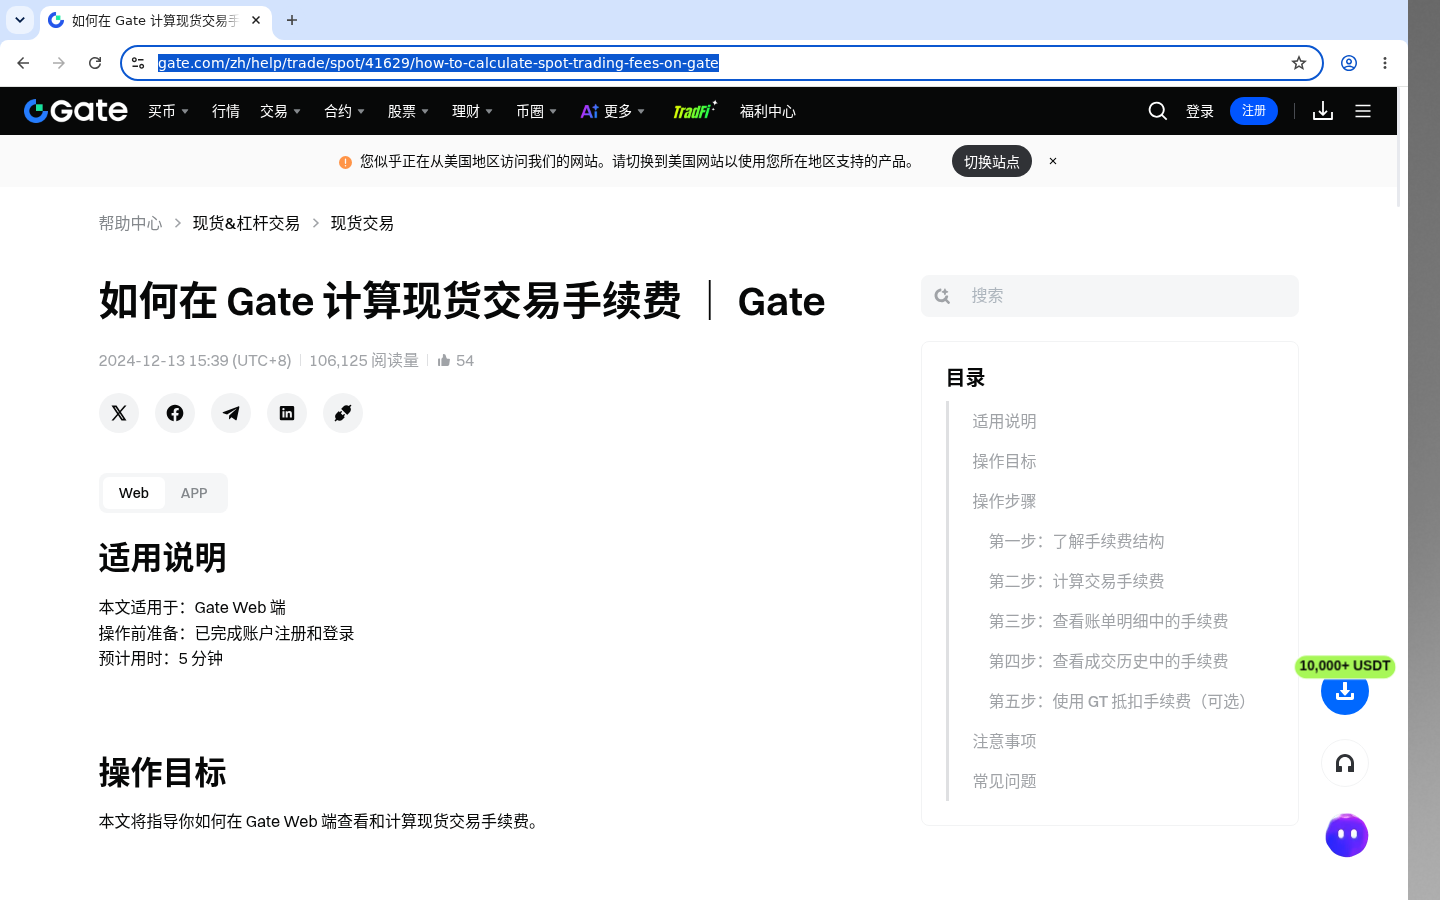Open the headset customer support icon

click(1345, 764)
